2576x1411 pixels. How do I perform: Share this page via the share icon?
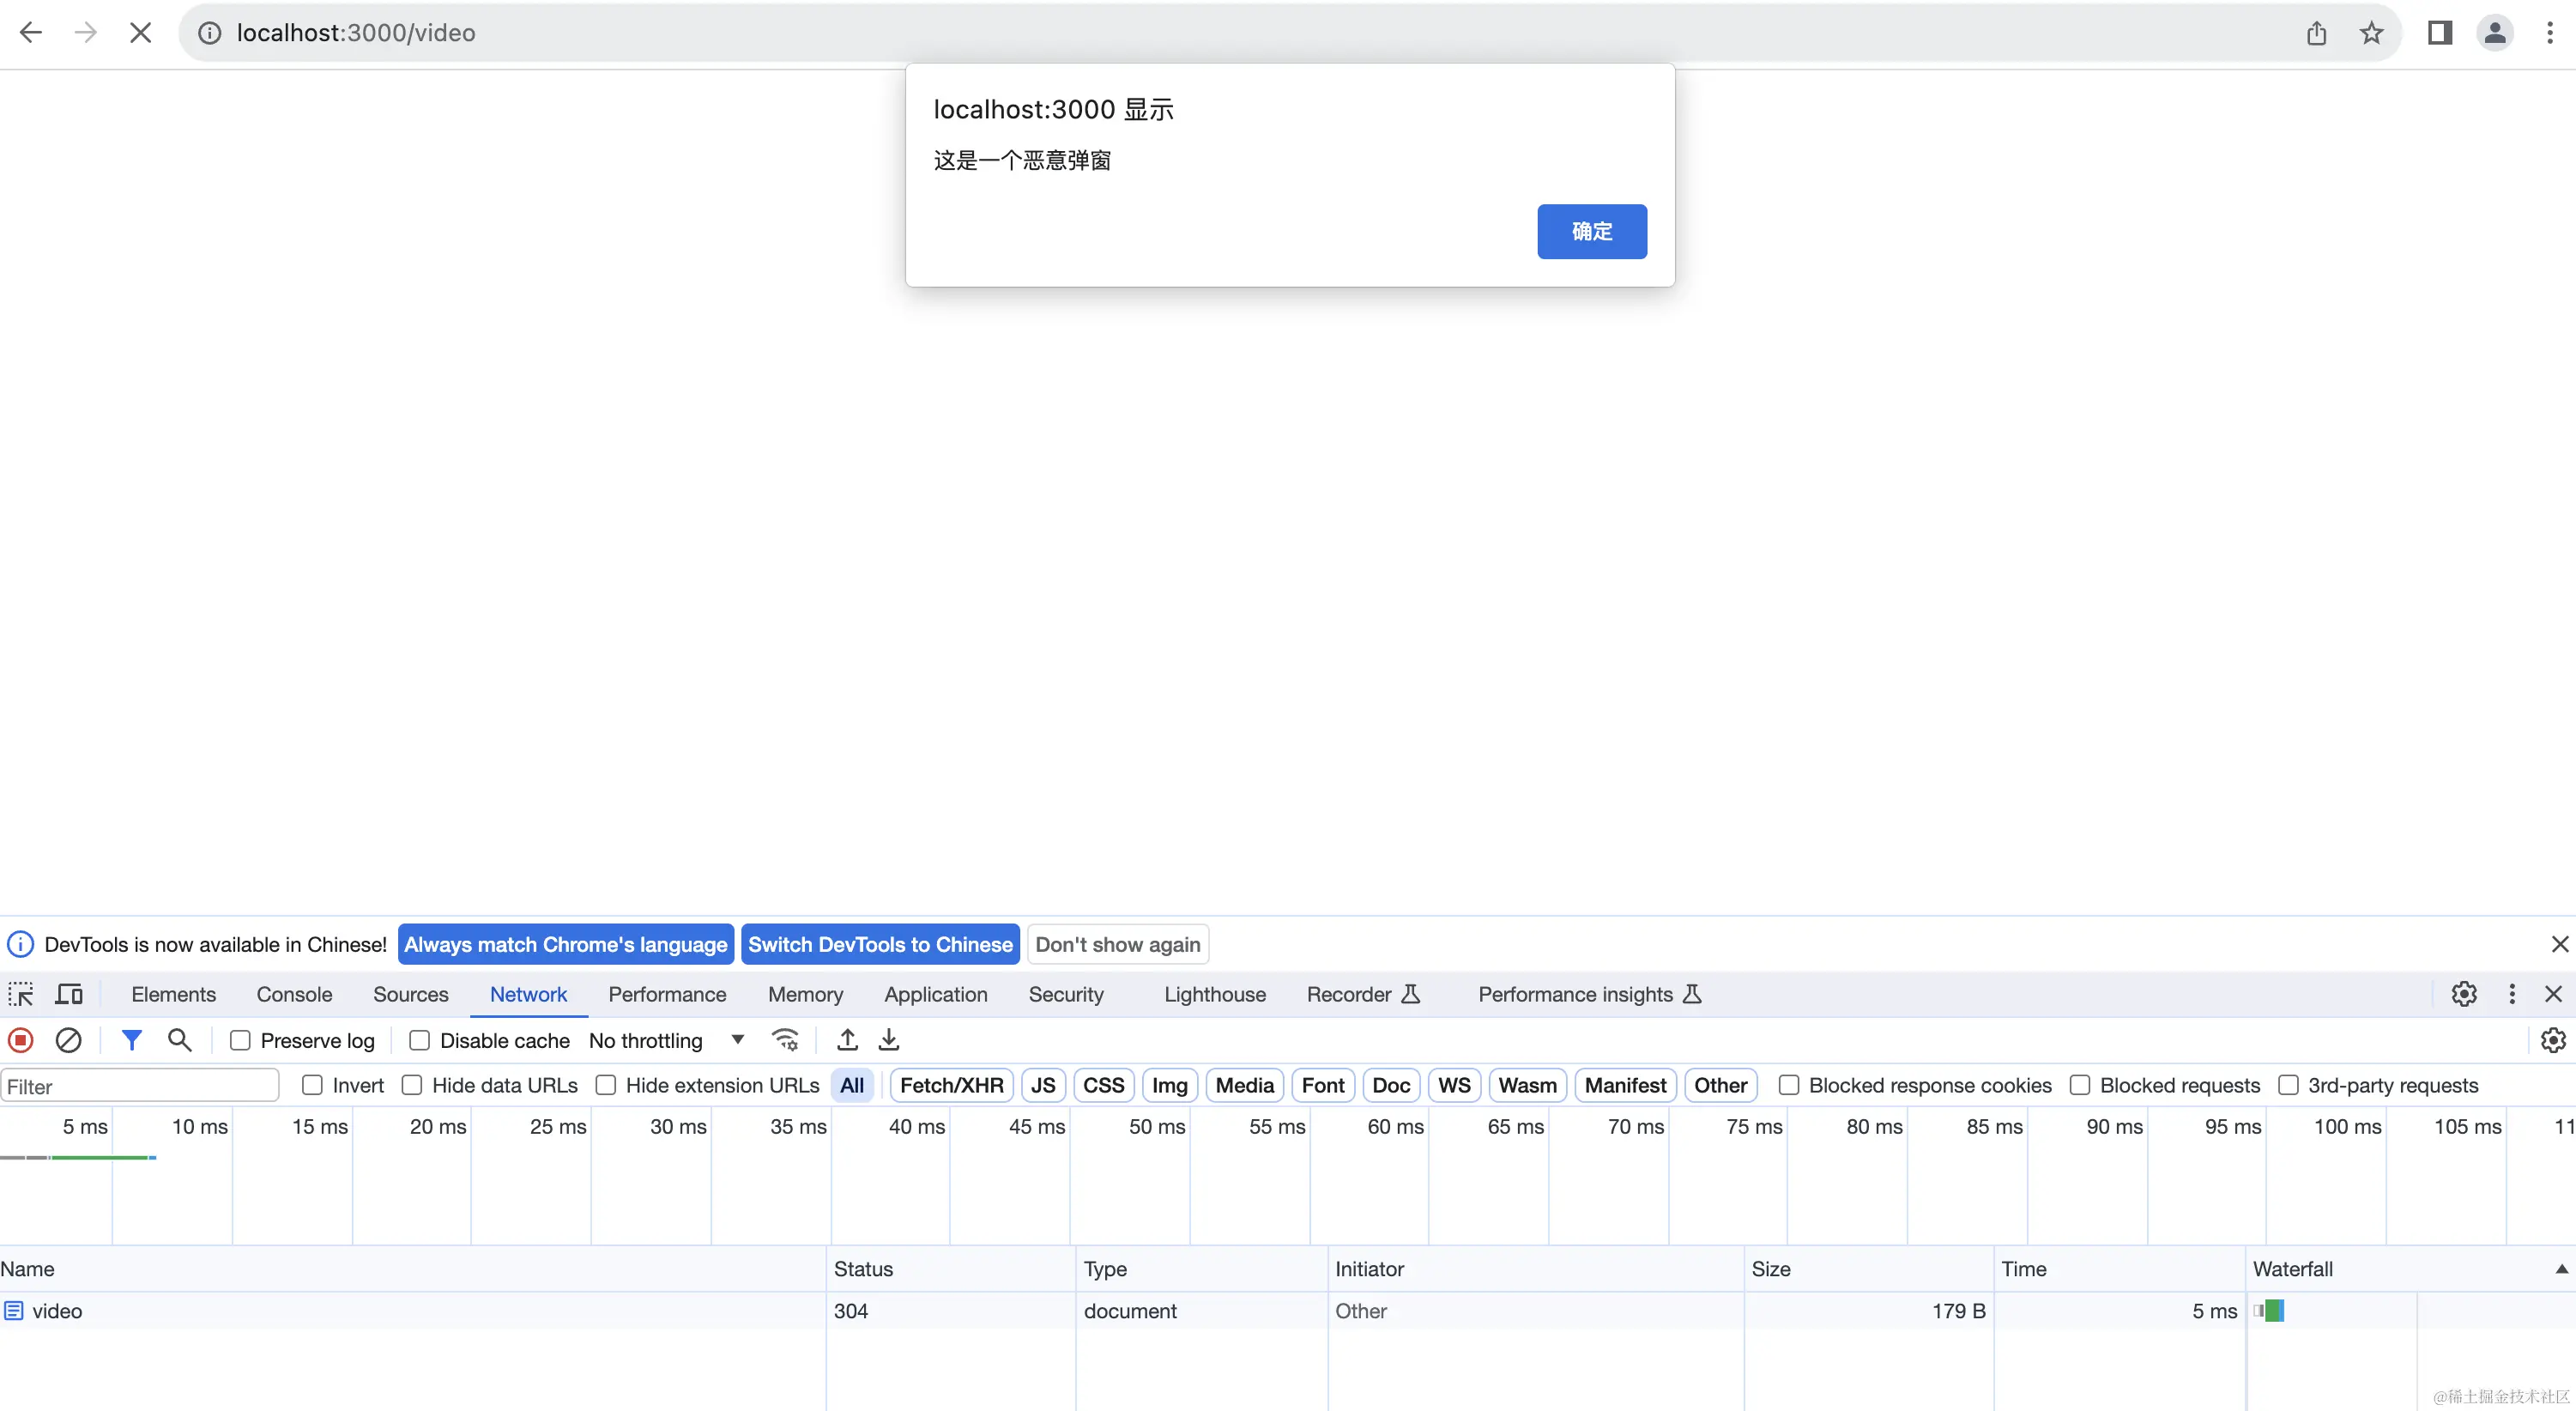click(x=2317, y=33)
